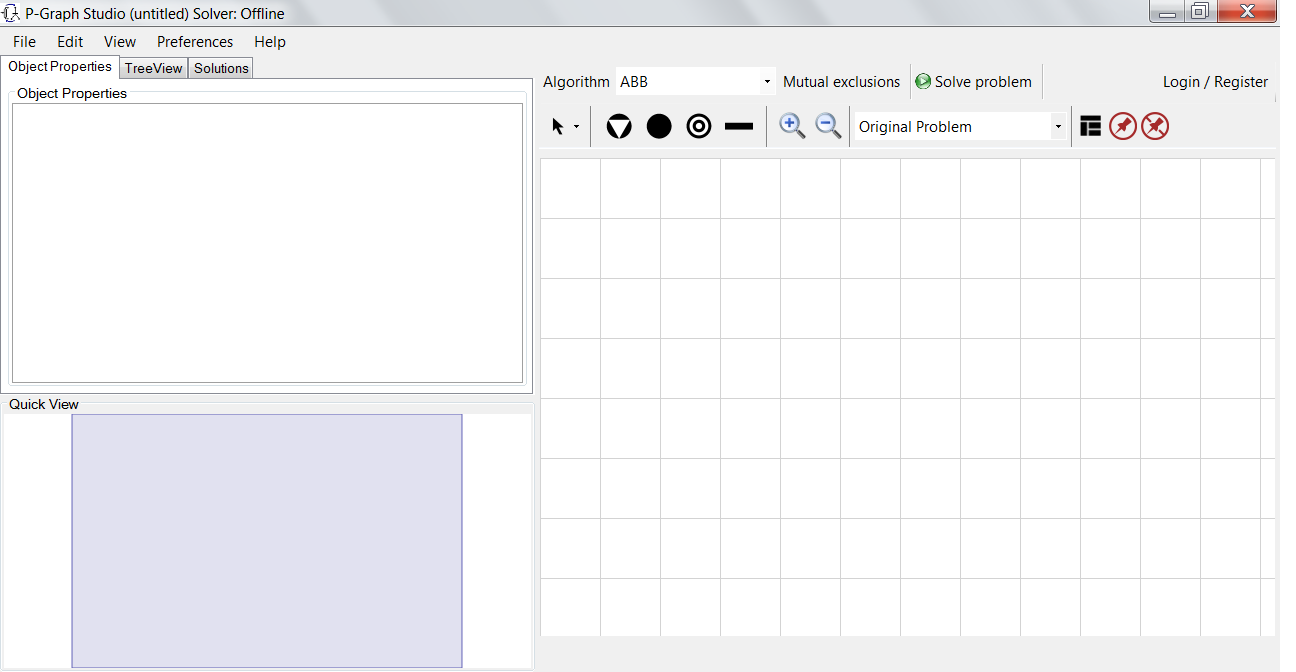Viewport: 1296px width, 672px height.
Task: Choose the product material node tool
Action: point(698,126)
